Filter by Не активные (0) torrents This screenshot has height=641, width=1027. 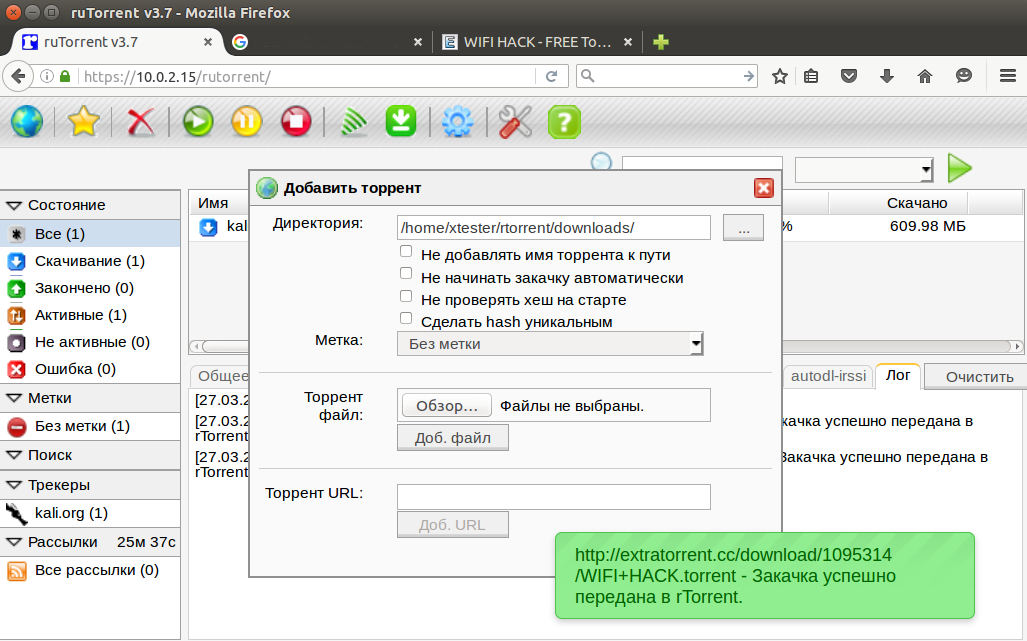tap(90, 342)
